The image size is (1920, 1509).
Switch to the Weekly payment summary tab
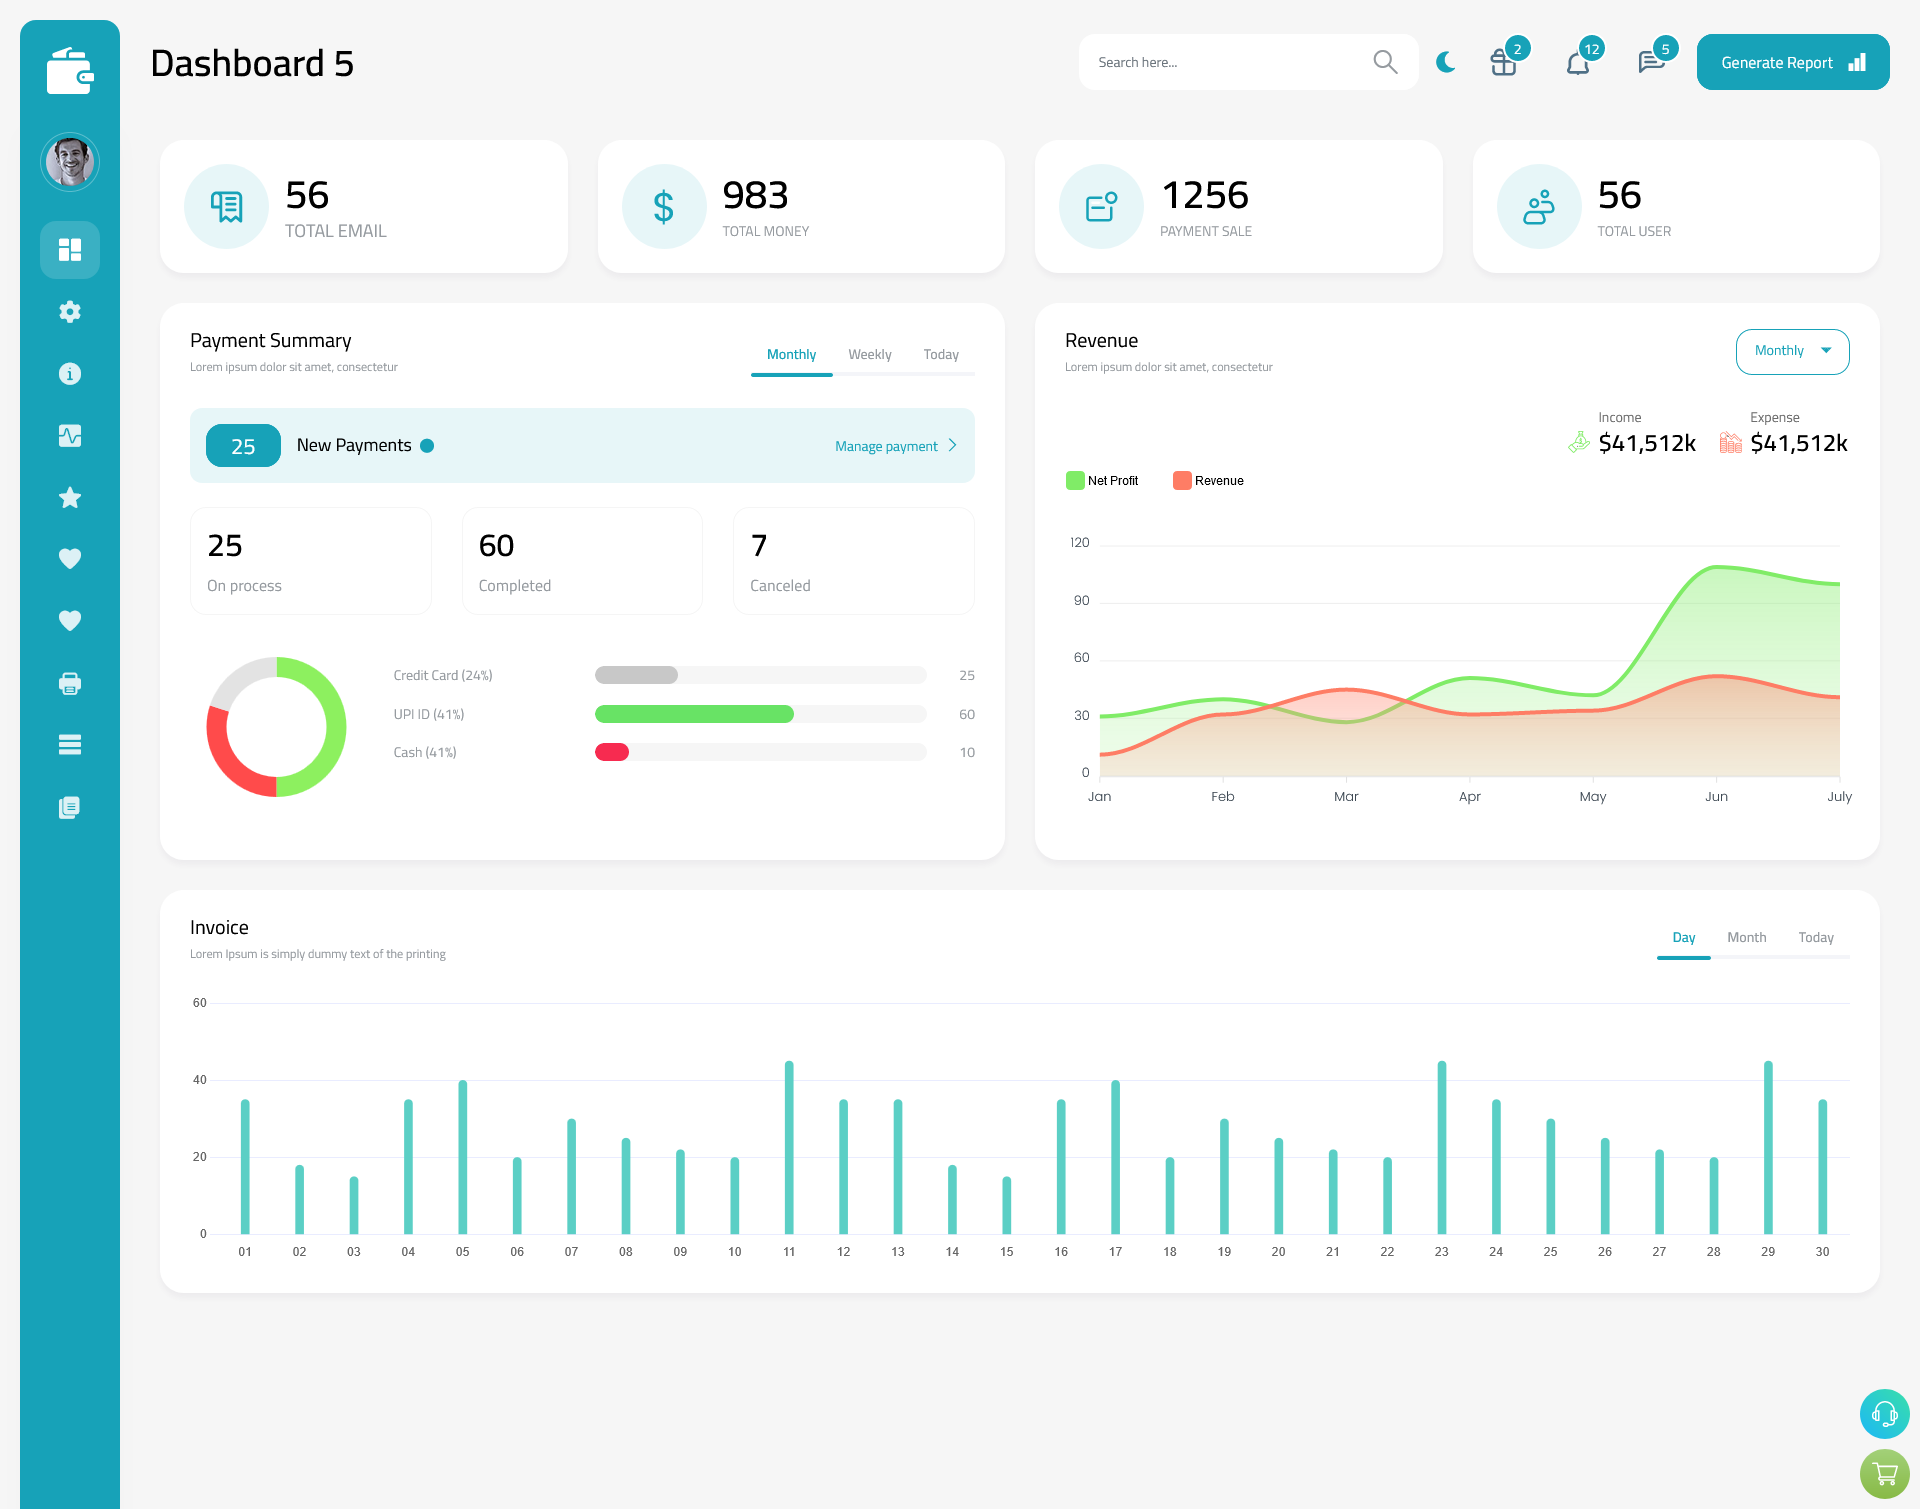point(870,354)
